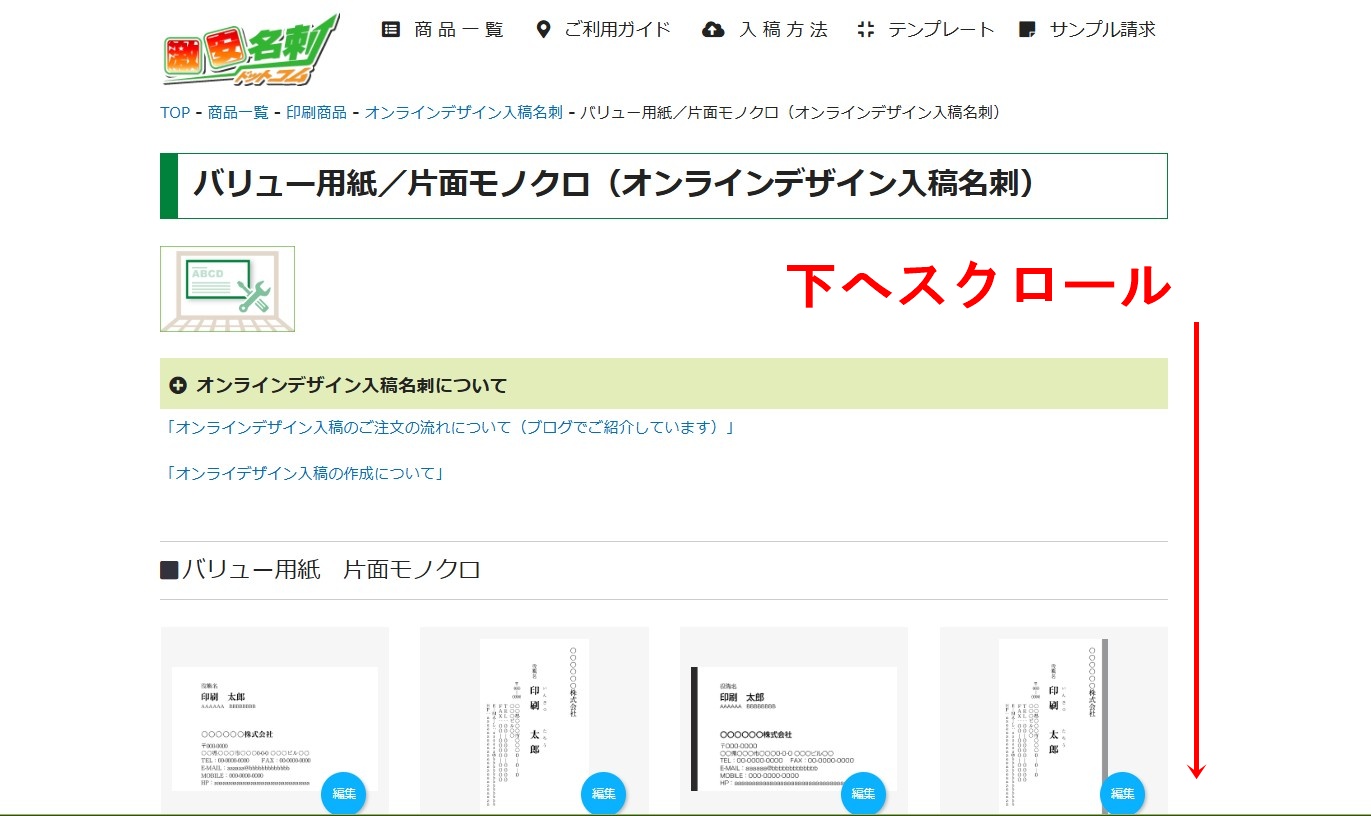Open the オンライデザイン入稿の作成について link
1371x816 pixels.
305,473
